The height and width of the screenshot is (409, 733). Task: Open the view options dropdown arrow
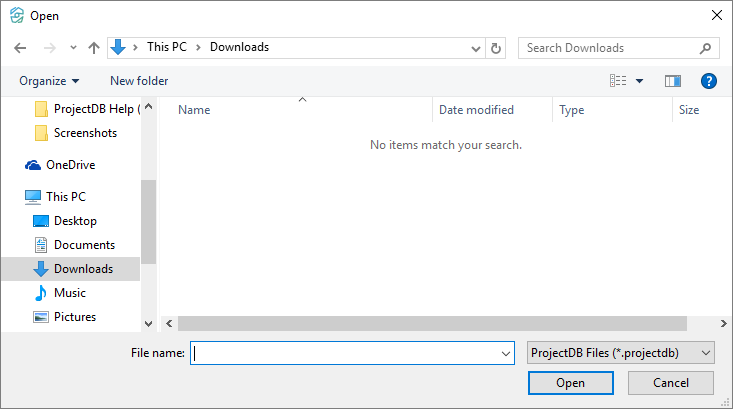(640, 81)
